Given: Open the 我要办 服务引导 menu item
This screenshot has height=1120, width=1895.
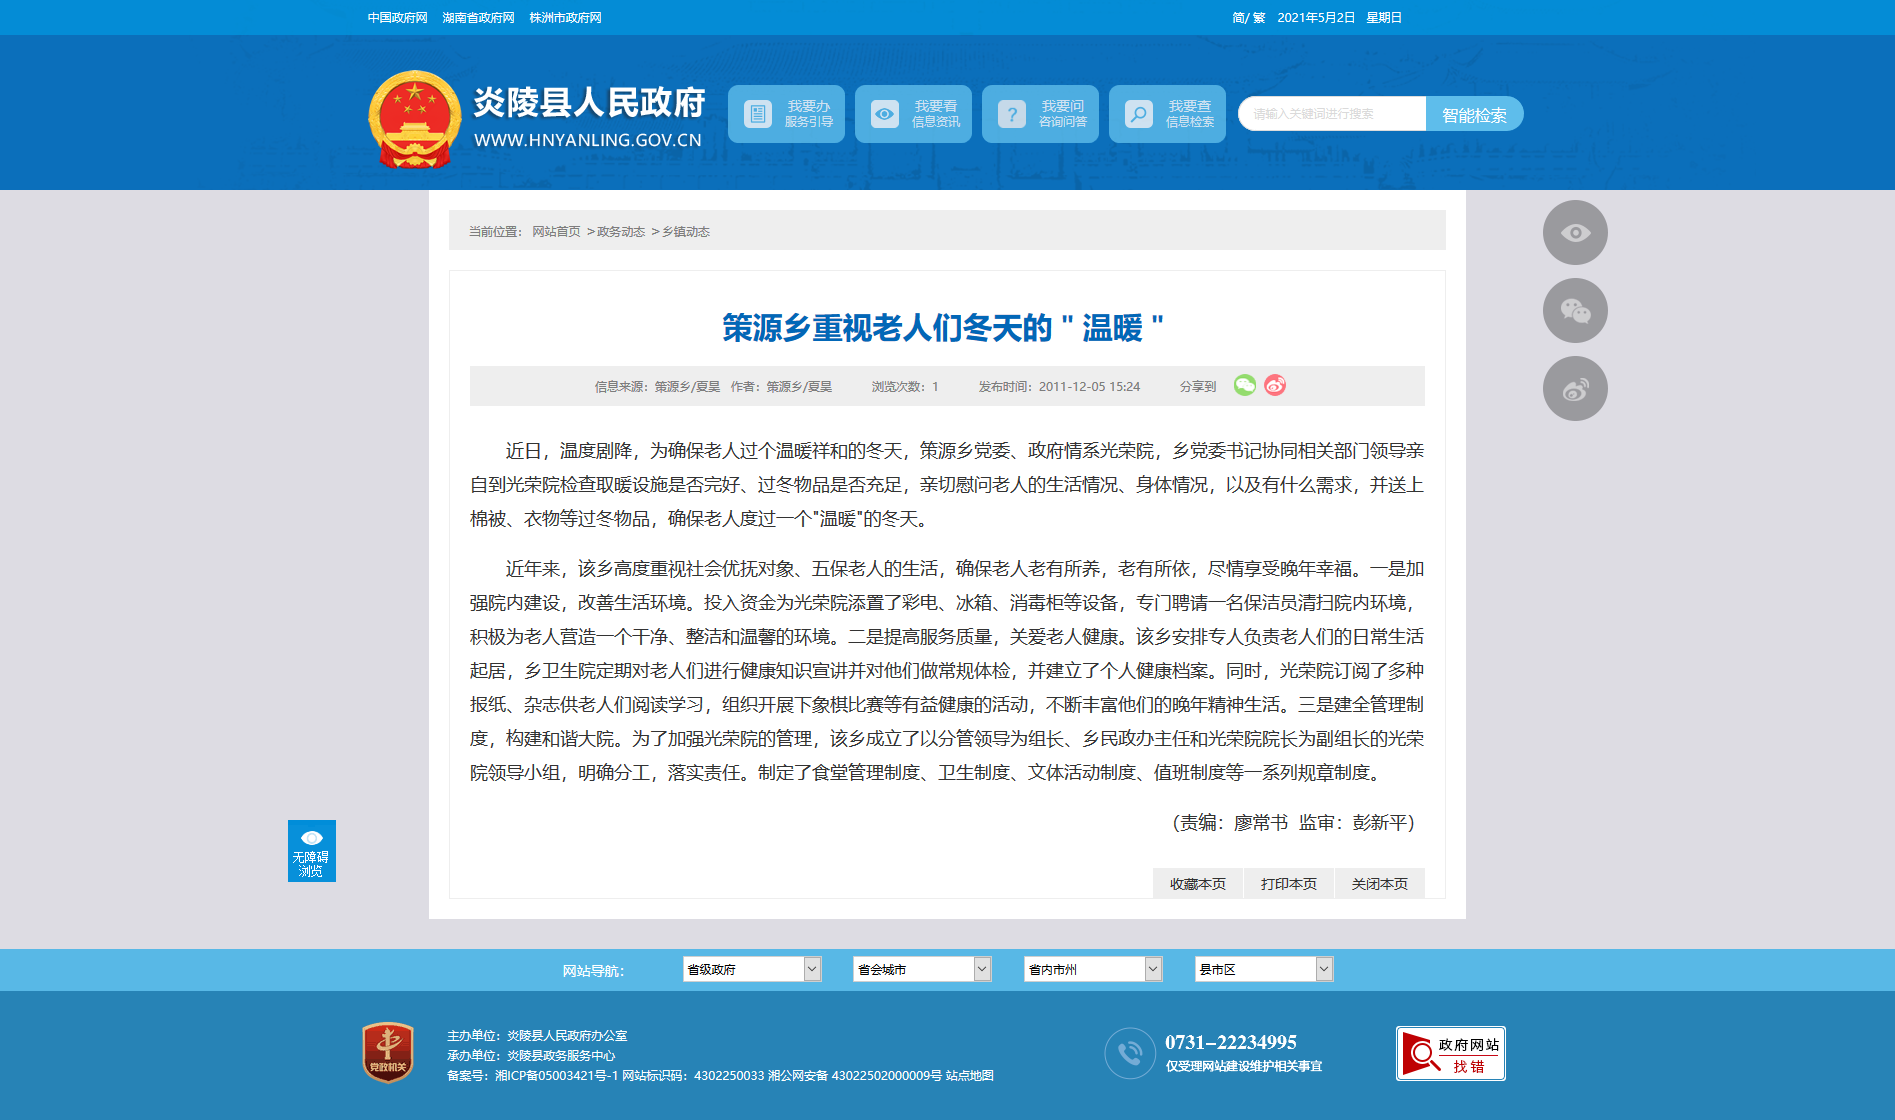Looking at the screenshot, I should pyautogui.click(x=786, y=114).
